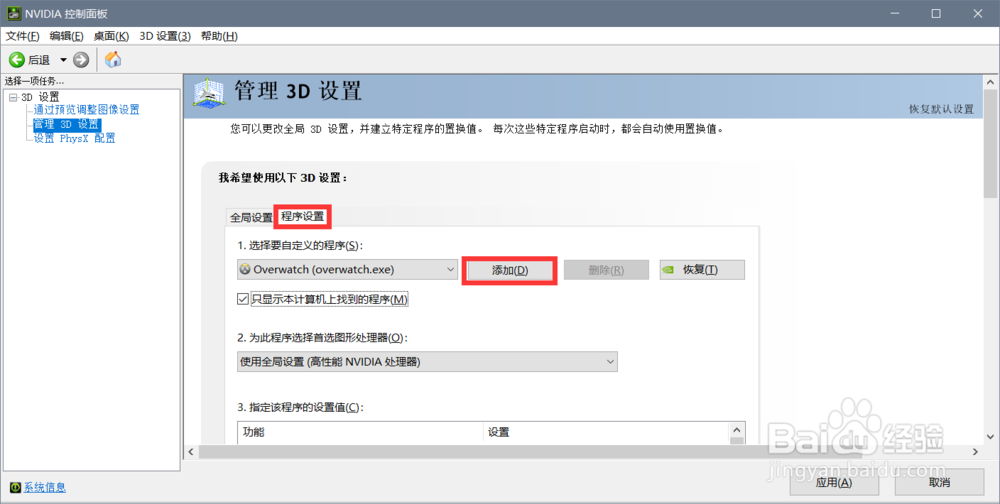Click the NVIDIA title bar icon
Image resolution: width=1000 pixels, height=504 pixels.
click(x=14, y=13)
